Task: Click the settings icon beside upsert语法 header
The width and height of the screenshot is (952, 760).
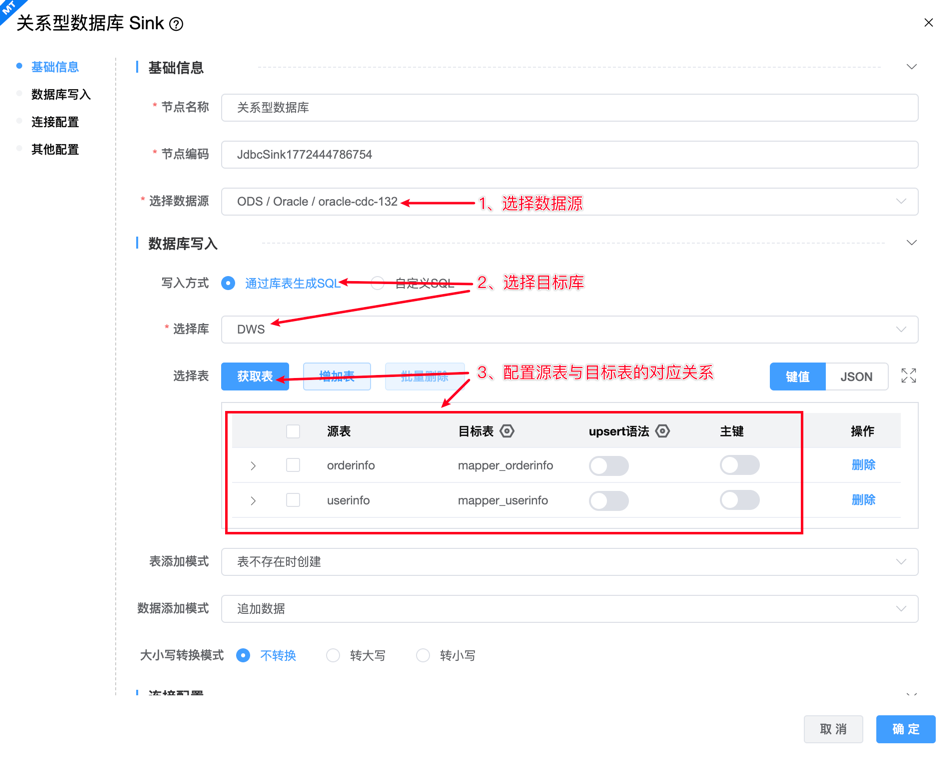Action: (662, 431)
